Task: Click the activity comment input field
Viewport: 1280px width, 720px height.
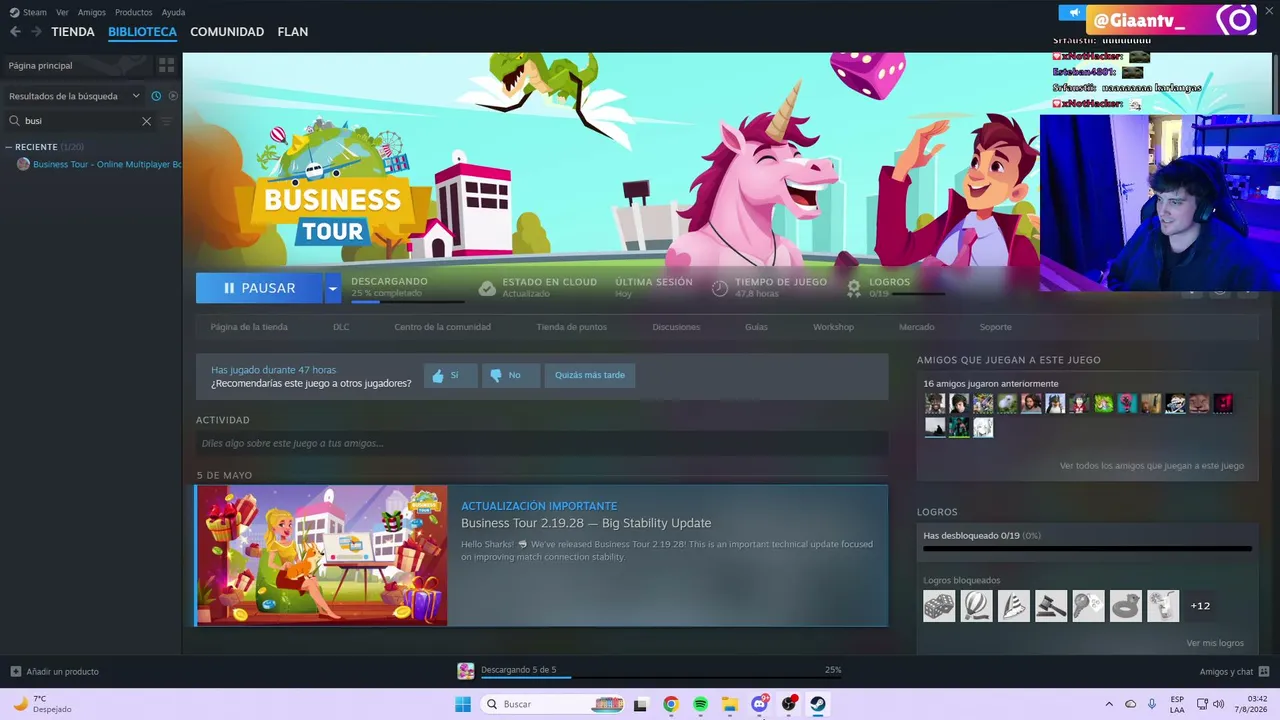Action: (x=542, y=443)
